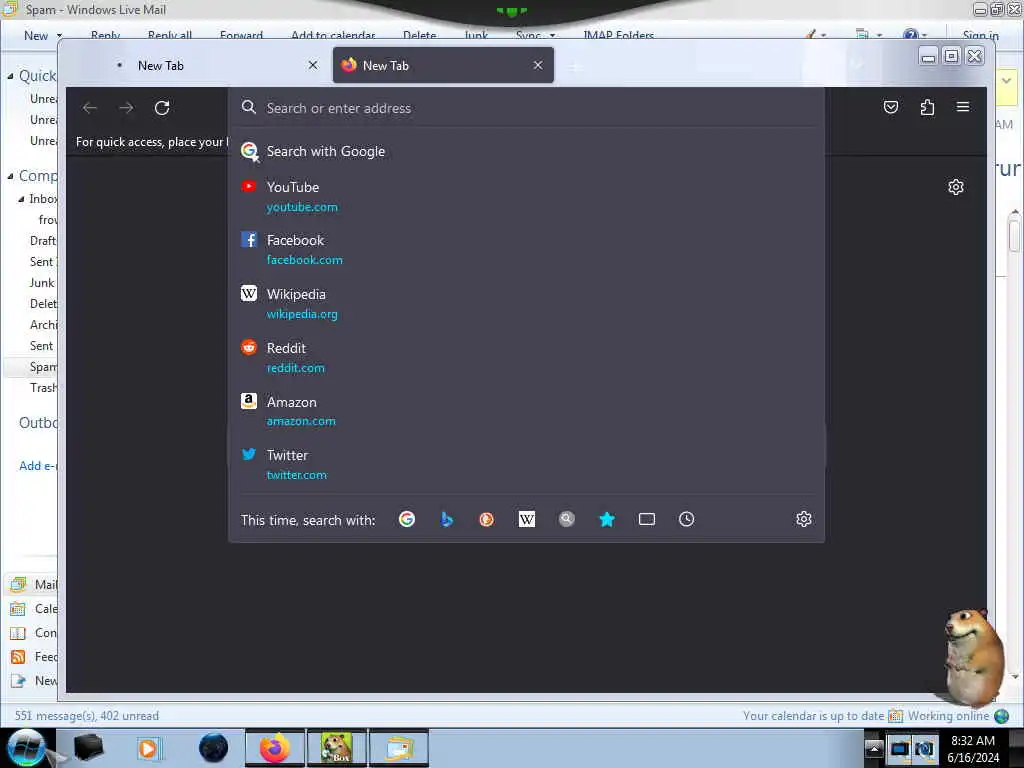Open the Facebook top site suggestion

point(526,249)
